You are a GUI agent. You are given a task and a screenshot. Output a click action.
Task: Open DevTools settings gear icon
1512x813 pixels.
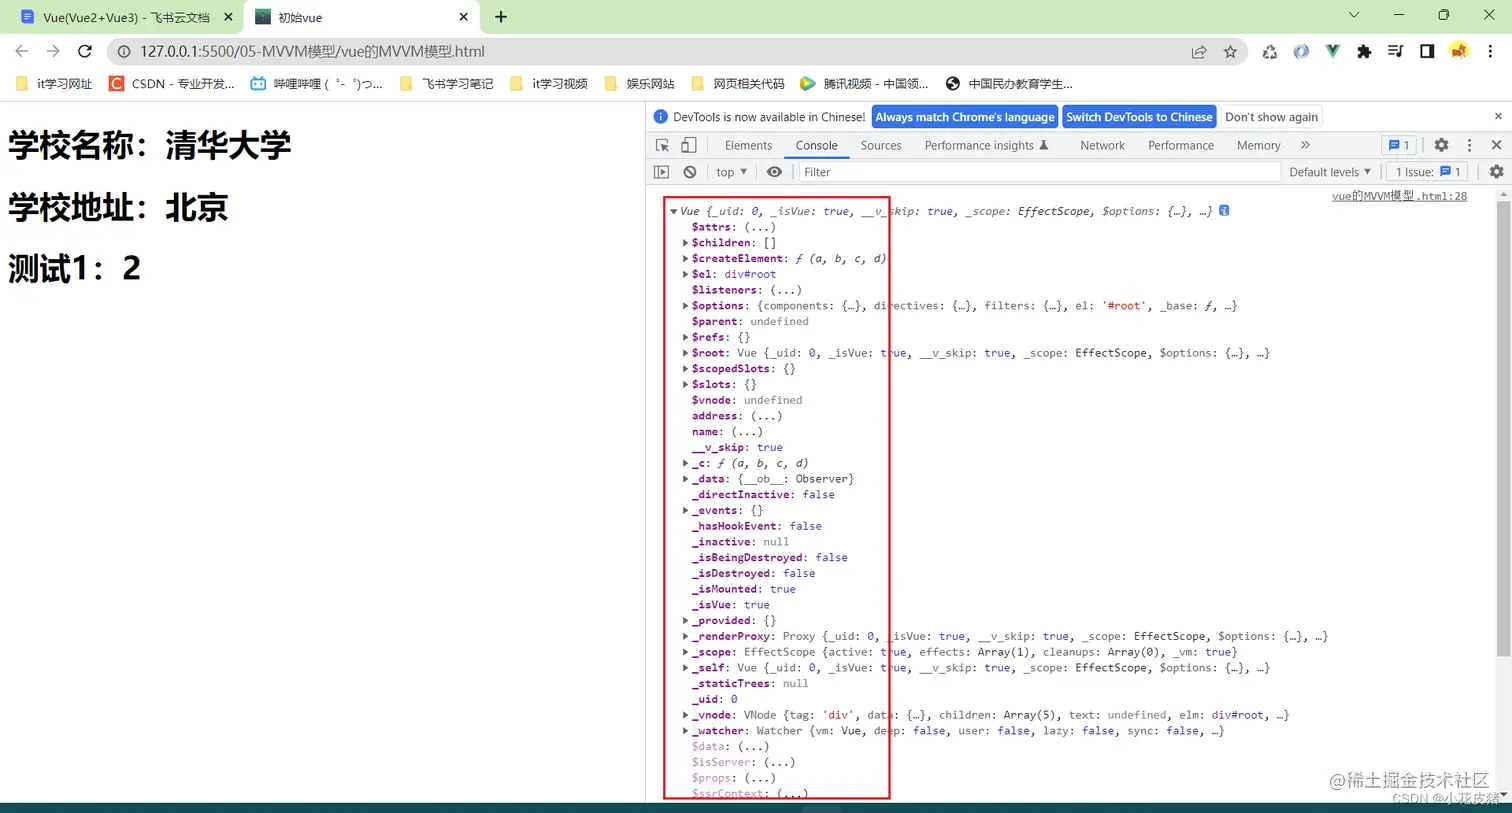(x=1441, y=145)
